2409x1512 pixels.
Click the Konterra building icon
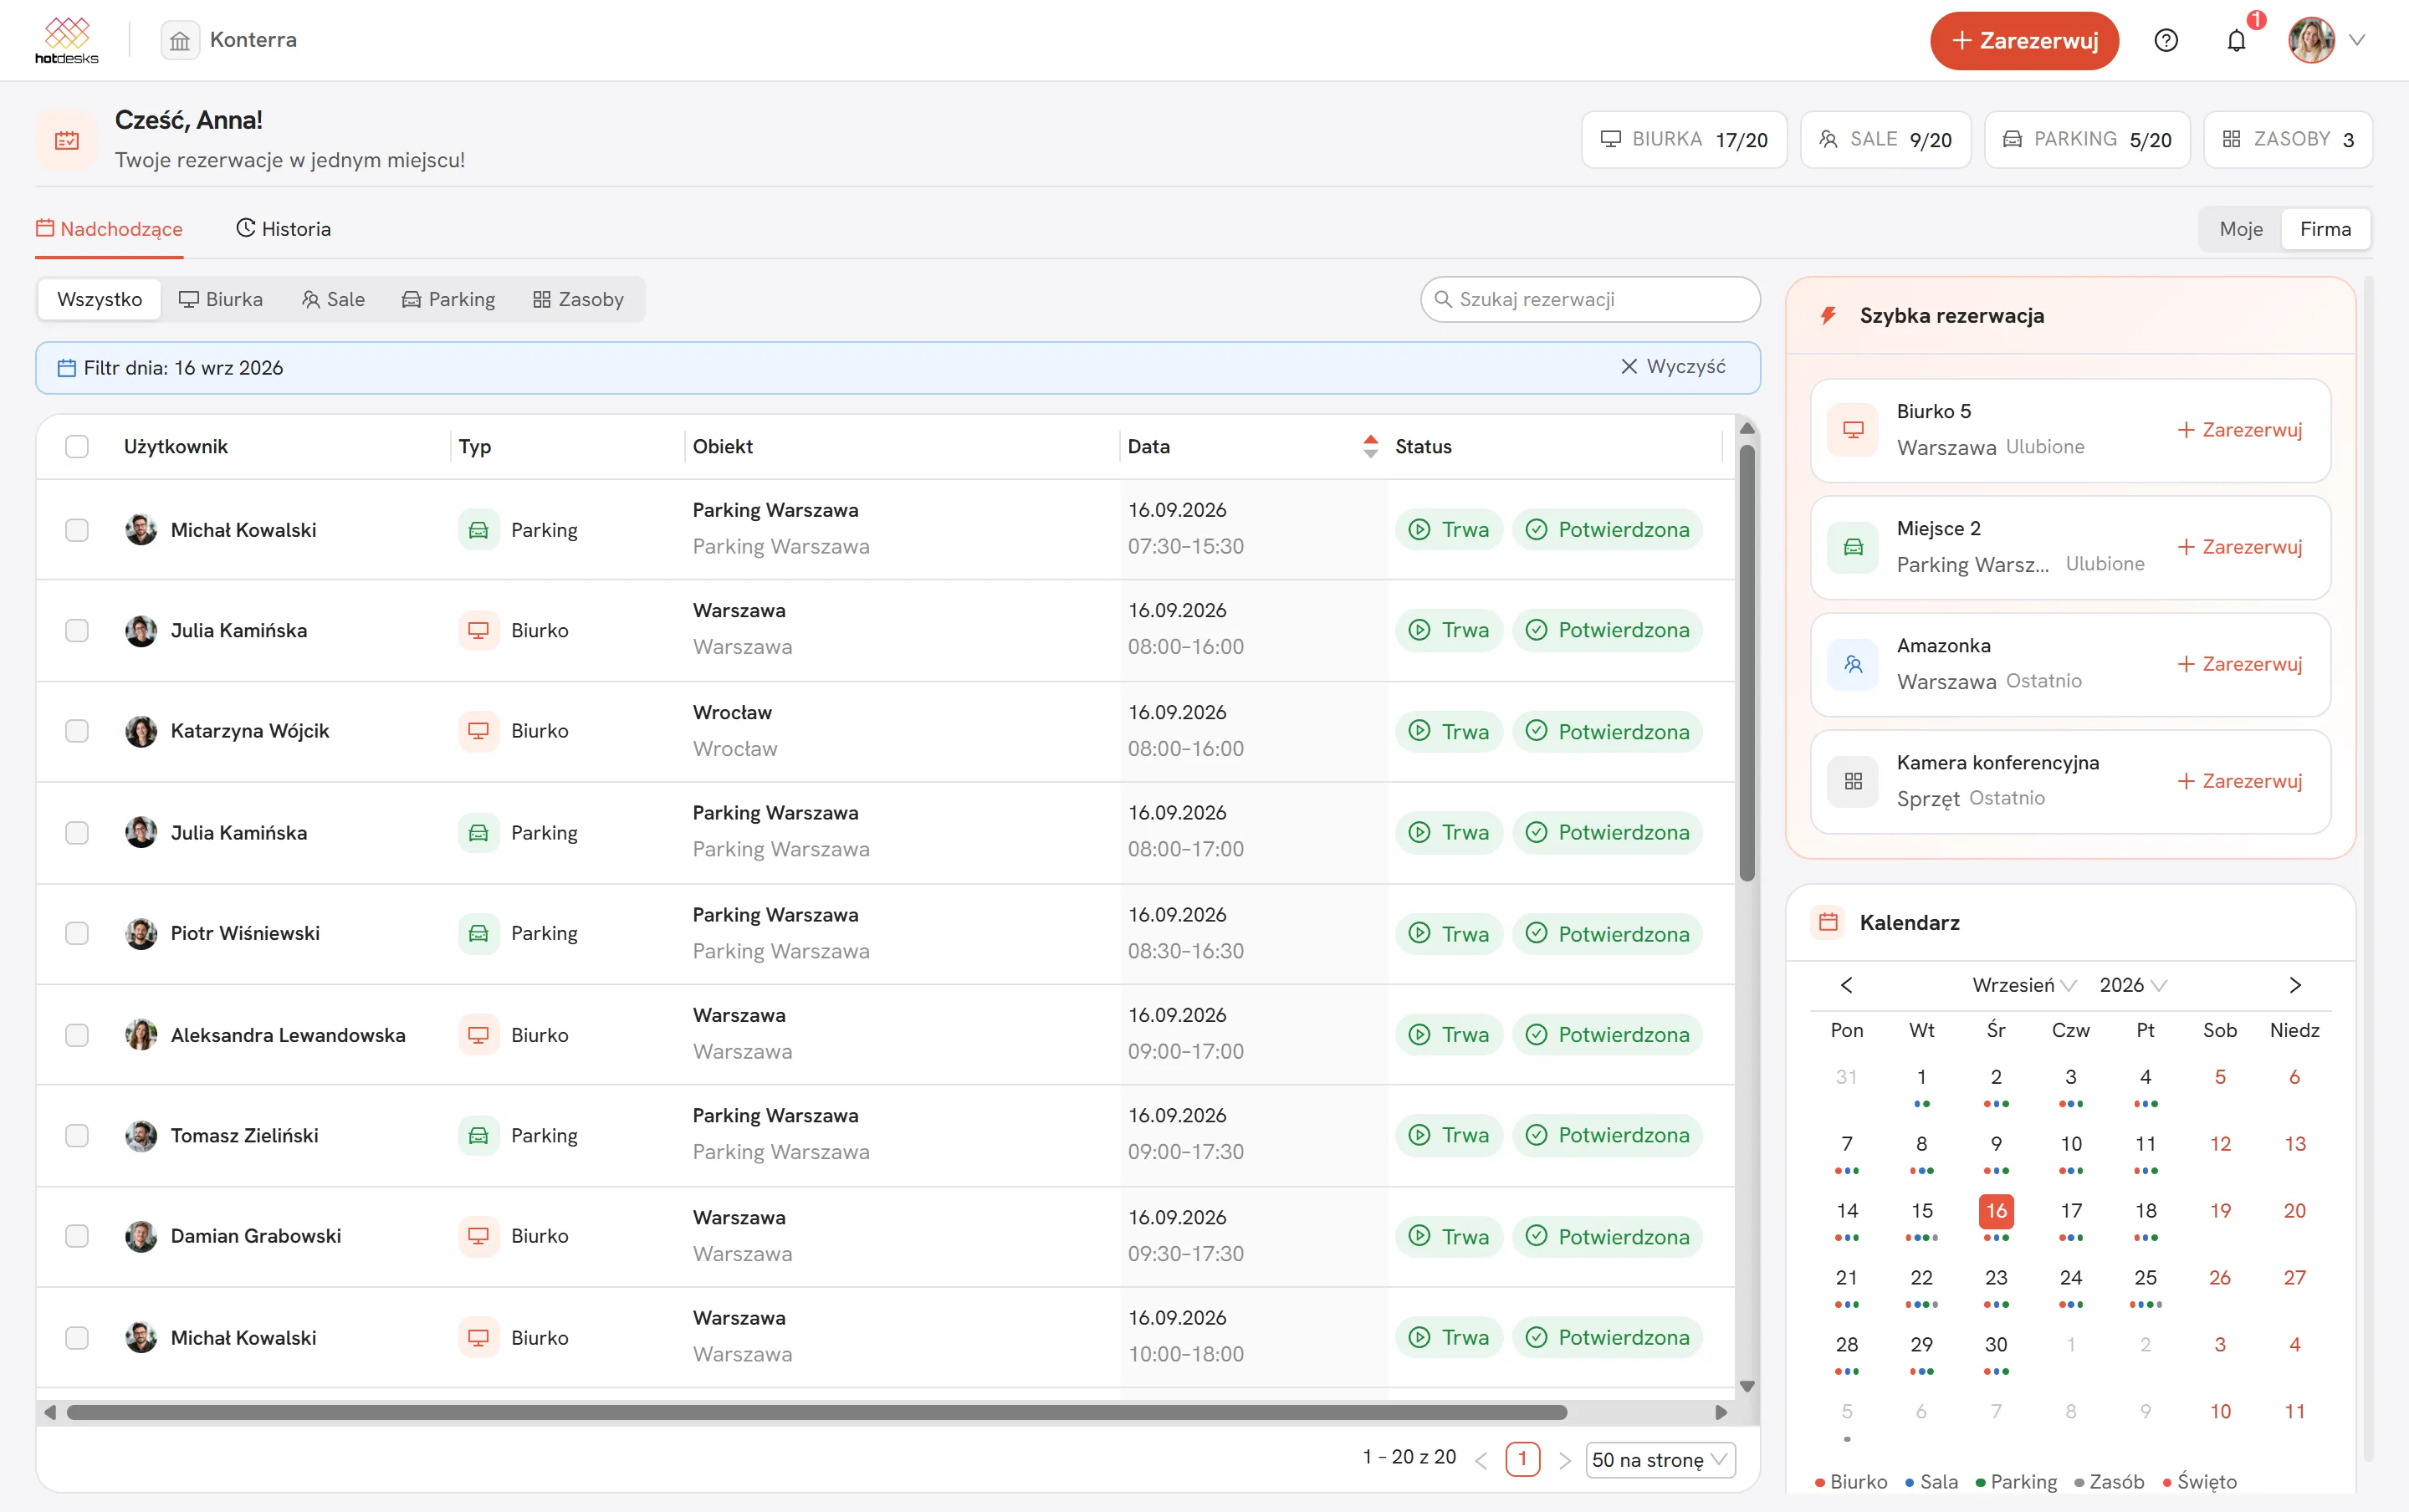180,40
